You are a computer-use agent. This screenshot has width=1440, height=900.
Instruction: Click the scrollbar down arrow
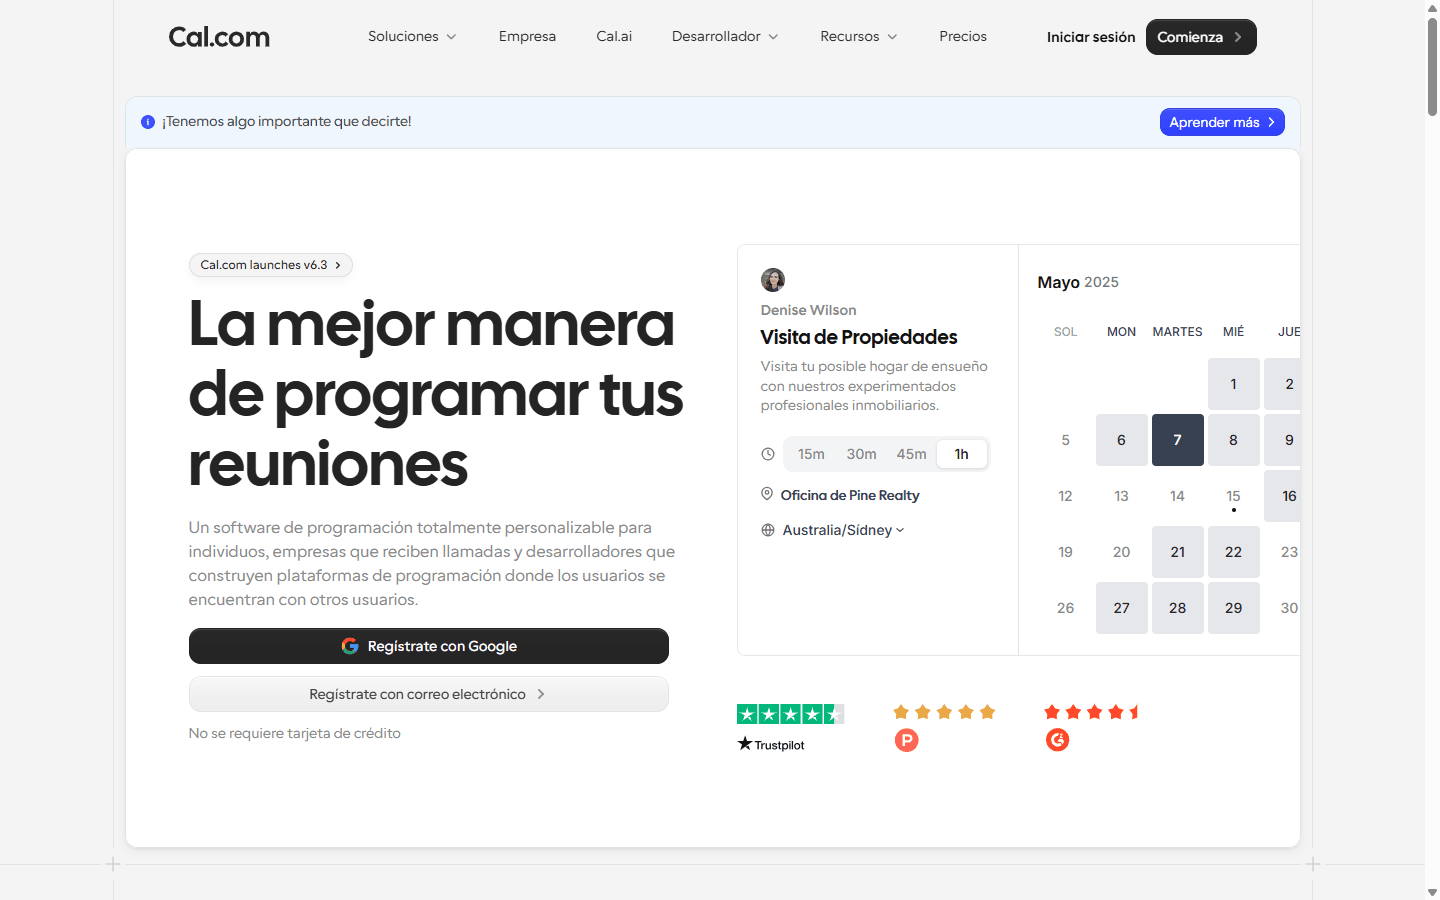coord(1432,892)
